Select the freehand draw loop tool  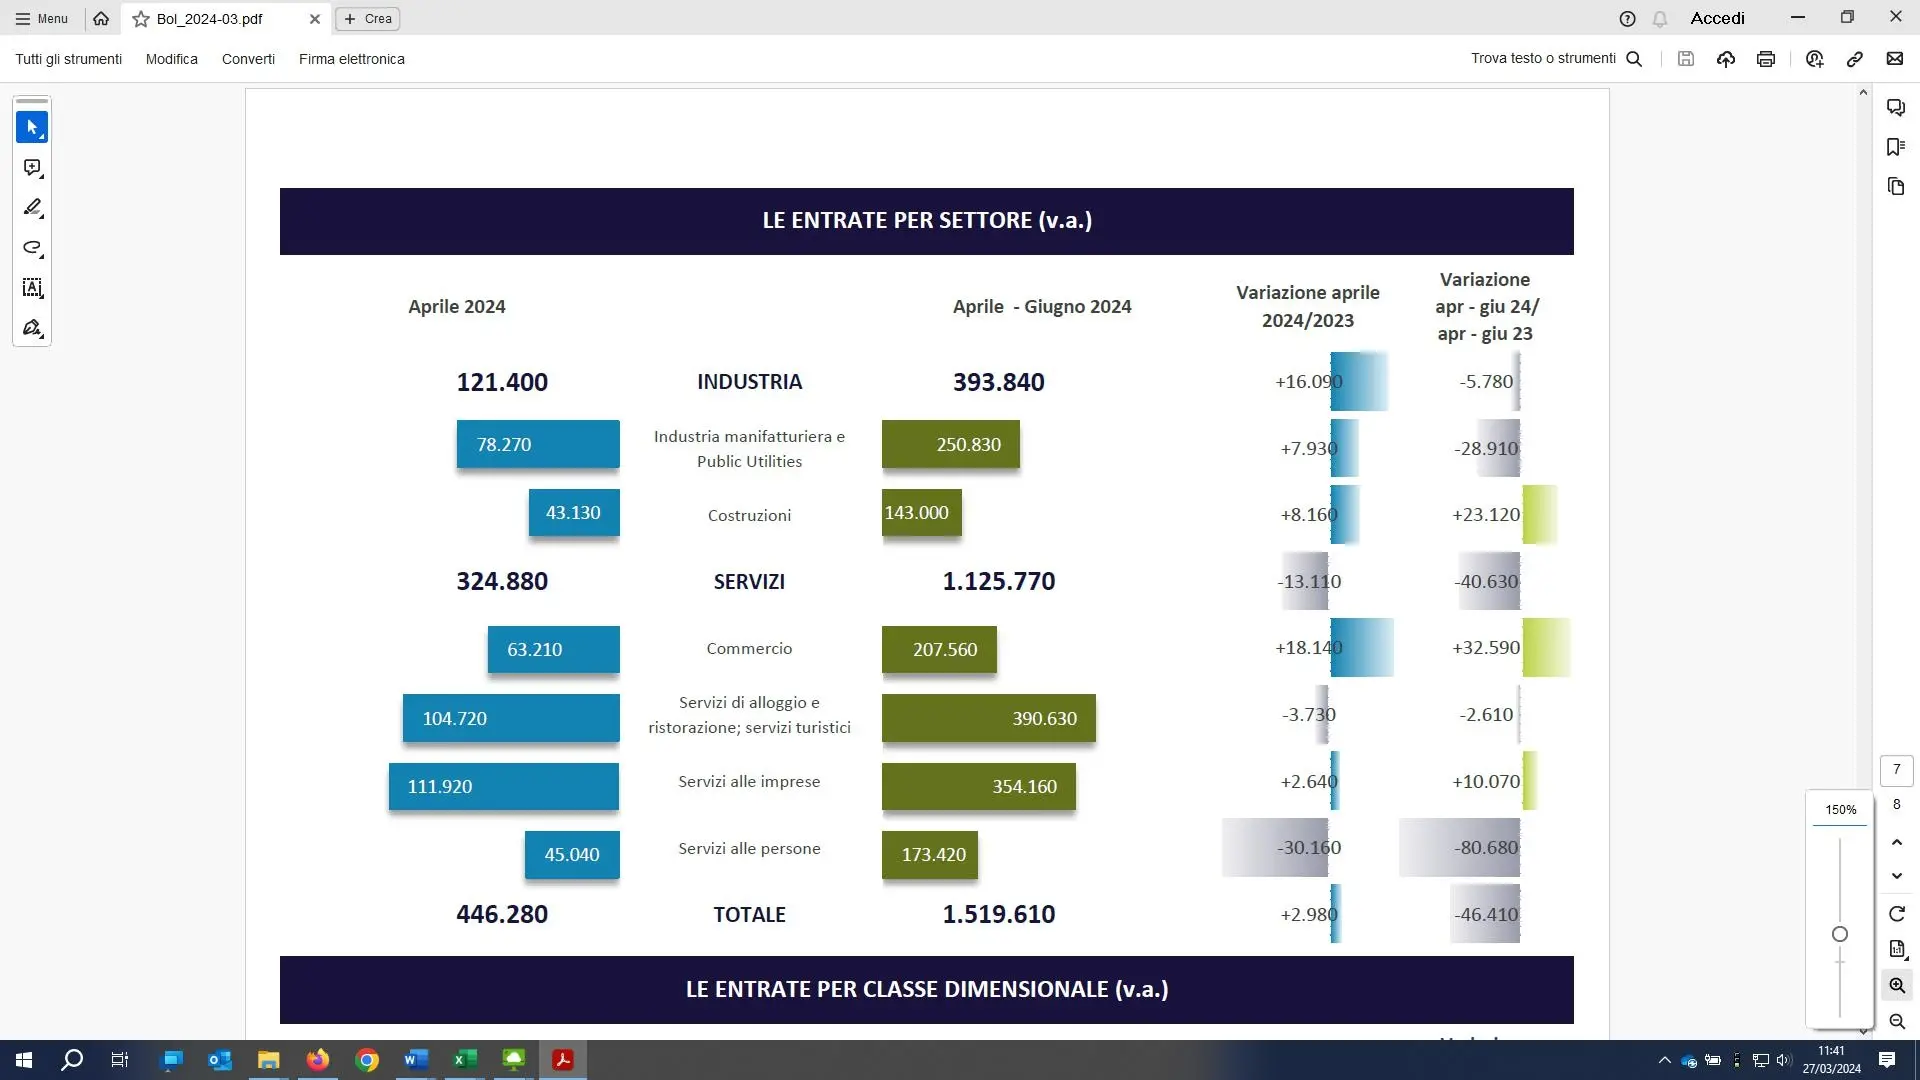click(x=32, y=248)
